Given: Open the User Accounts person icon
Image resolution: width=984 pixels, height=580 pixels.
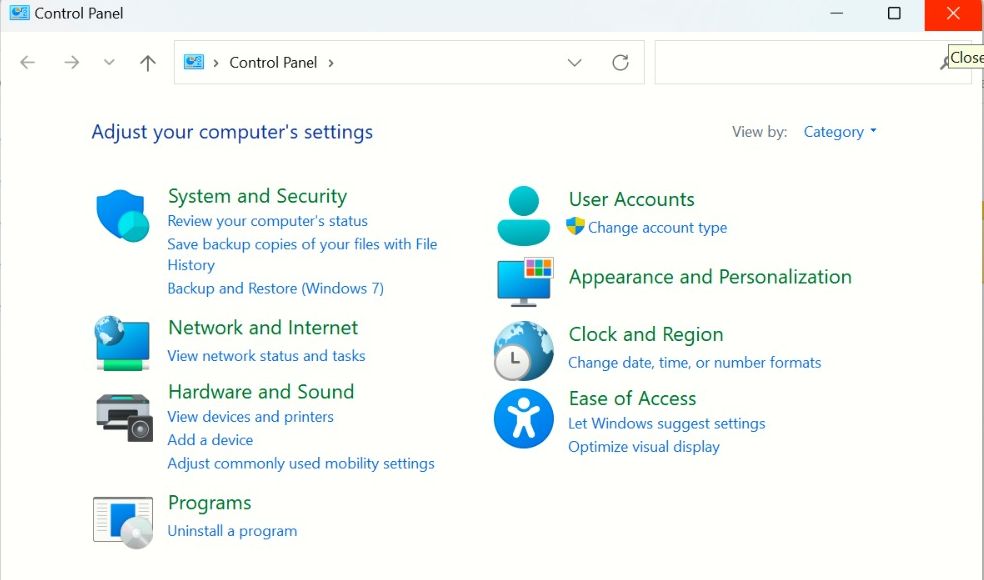Looking at the screenshot, I should (523, 215).
